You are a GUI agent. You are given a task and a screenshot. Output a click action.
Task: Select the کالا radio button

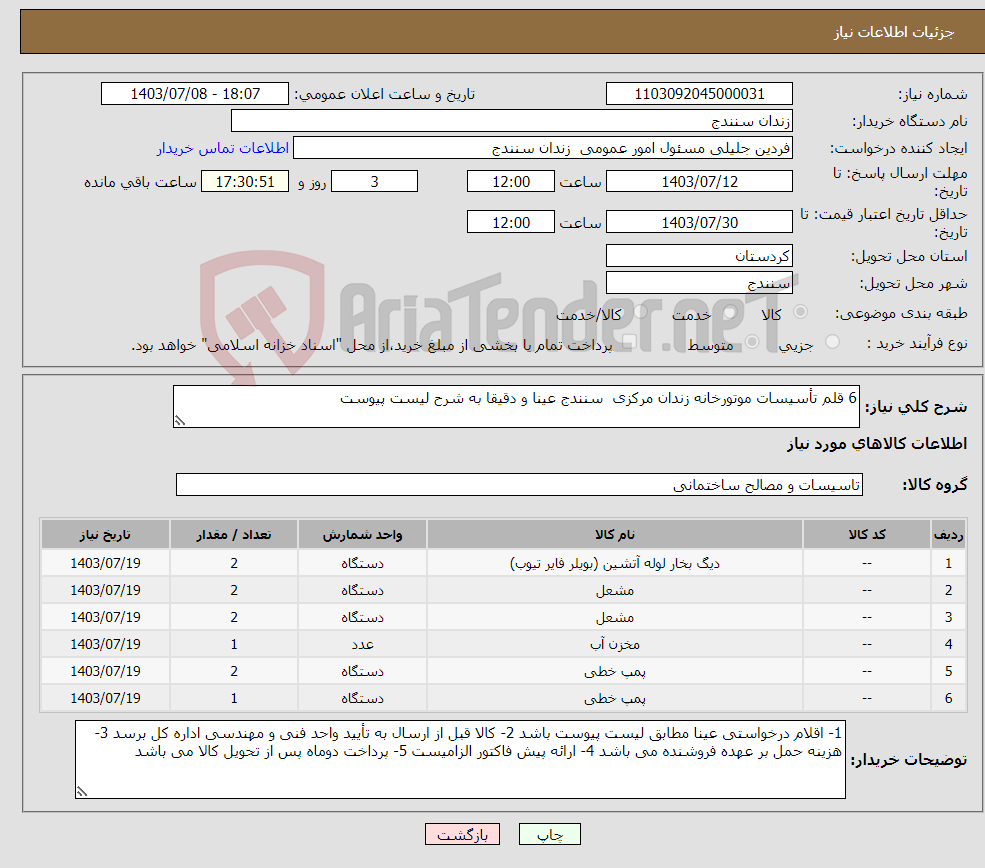click(800, 312)
